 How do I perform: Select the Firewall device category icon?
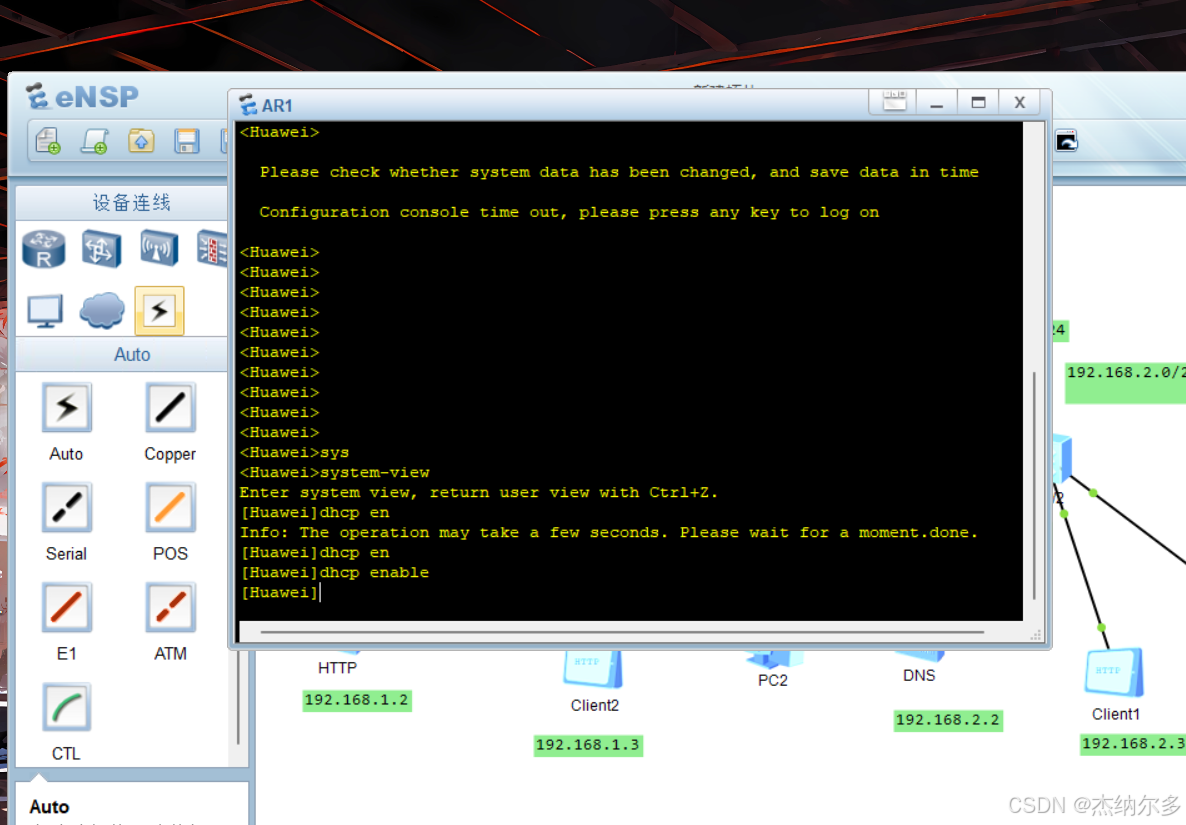tap(213, 249)
